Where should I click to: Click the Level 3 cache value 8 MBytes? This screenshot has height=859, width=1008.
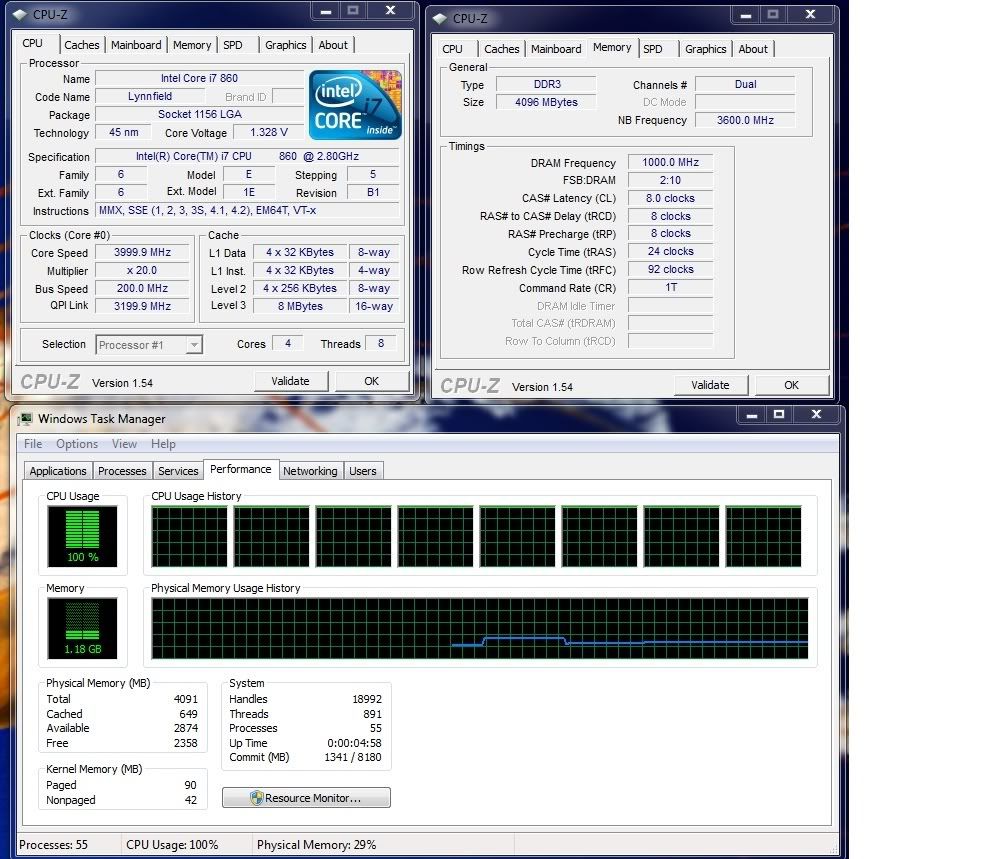(x=300, y=307)
